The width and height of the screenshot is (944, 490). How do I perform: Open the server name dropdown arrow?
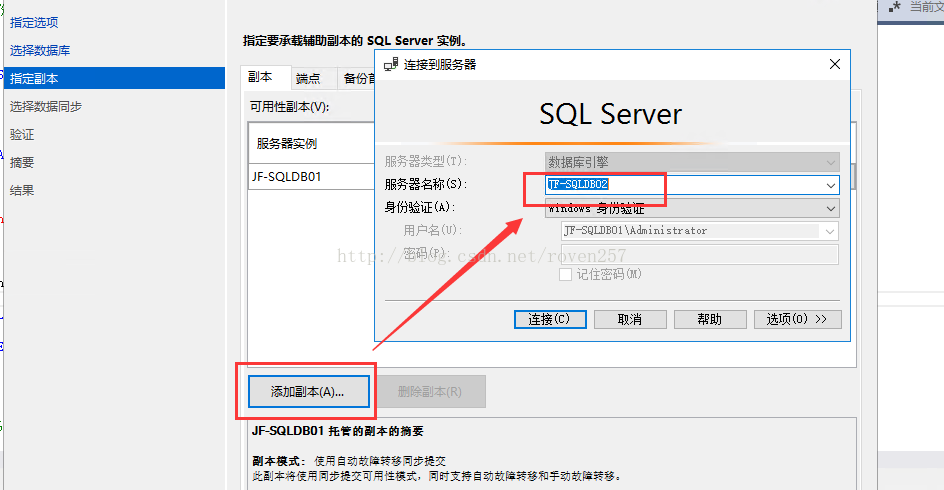pos(831,185)
